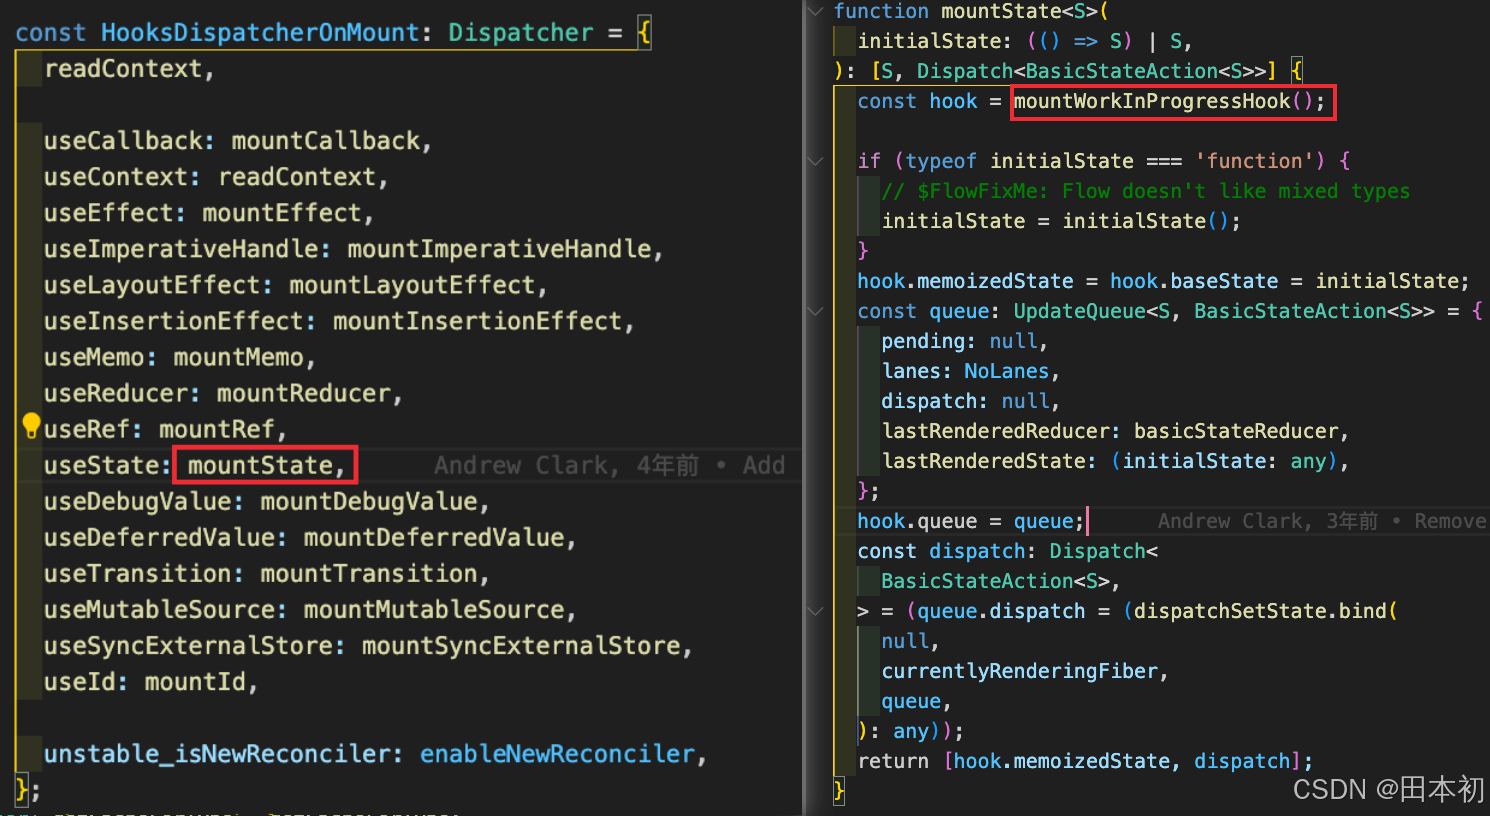Click dispatchSetState.bind call
The width and height of the screenshot is (1490, 816).
(1260, 611)
